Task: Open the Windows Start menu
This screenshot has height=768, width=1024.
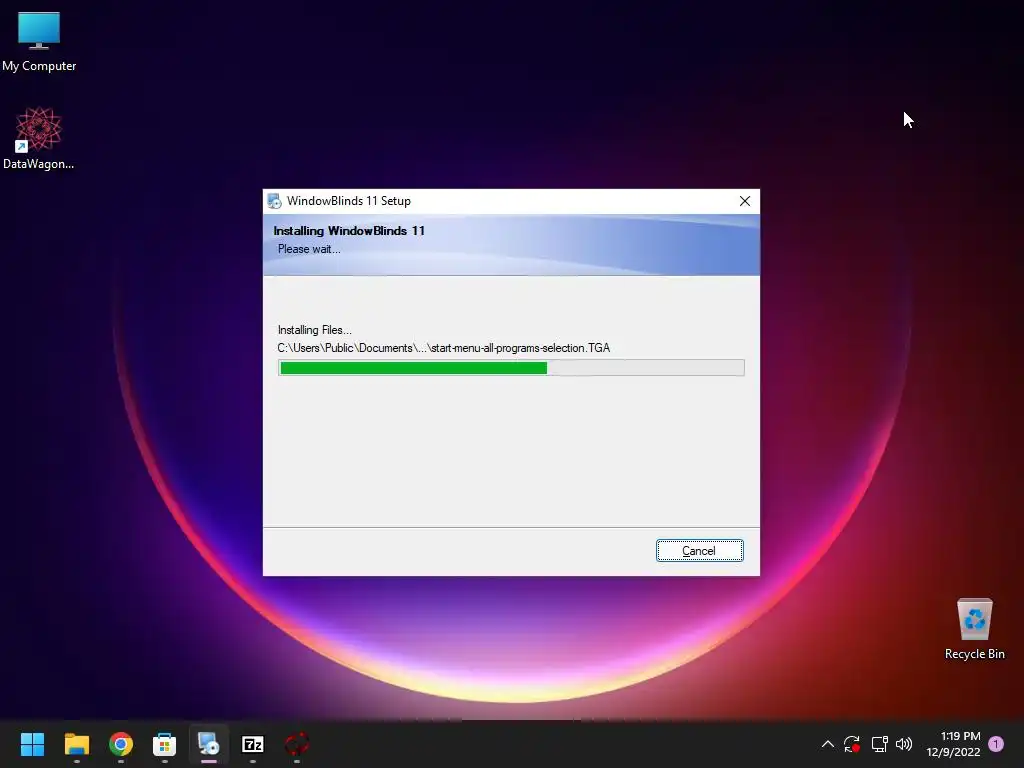Action: pyautogui.click(x=32, y=744)
